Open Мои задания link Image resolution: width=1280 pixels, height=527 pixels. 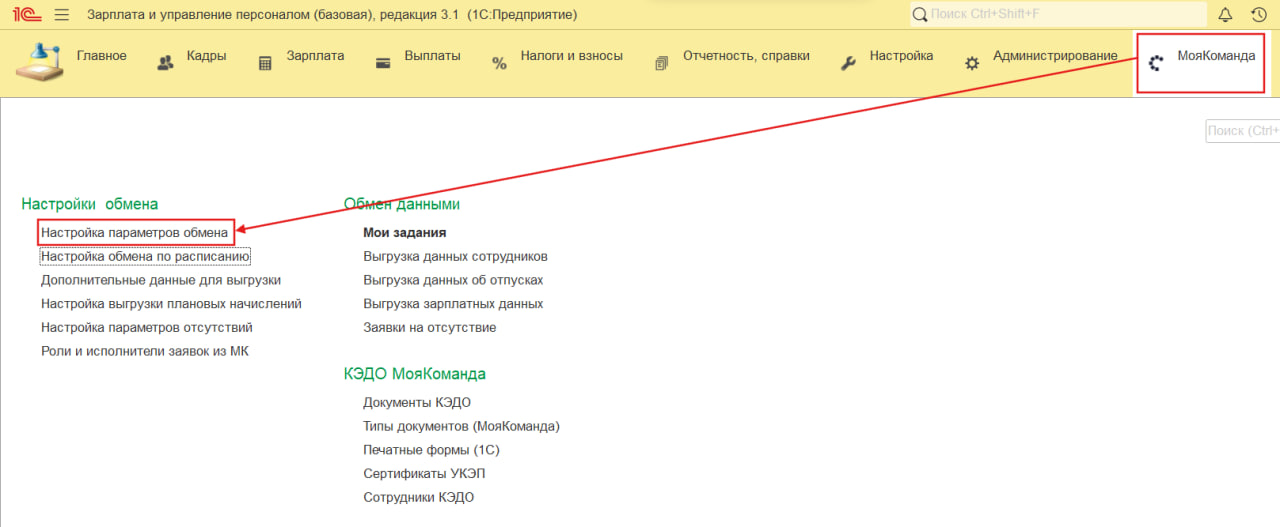coord(404,232)
